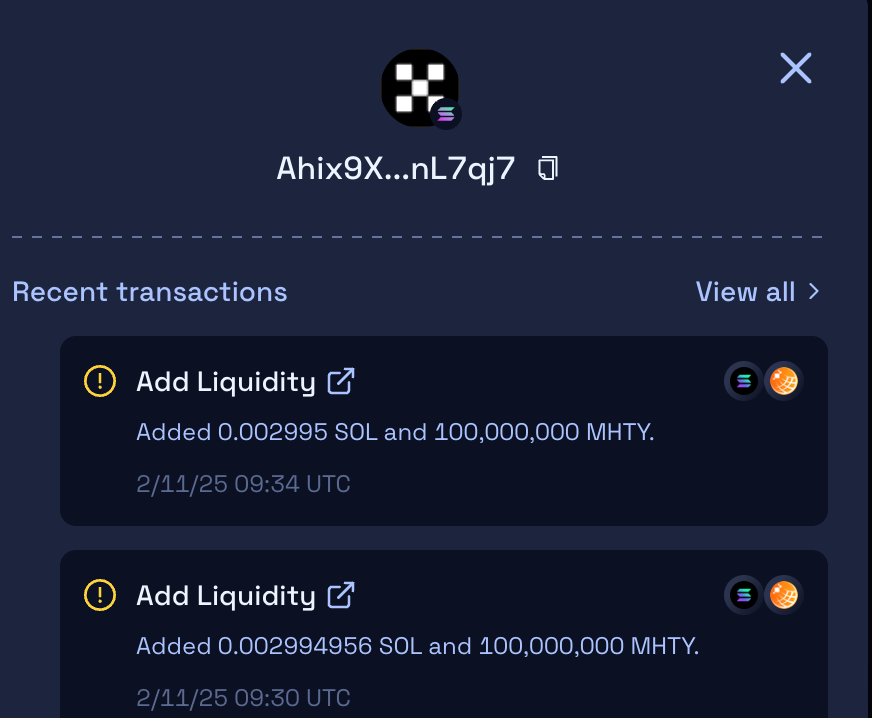This screenshot has height=718, width=872.
Task: Copy the Ahix9X...nL7qj7 wallet address
Action: (548, 168)
